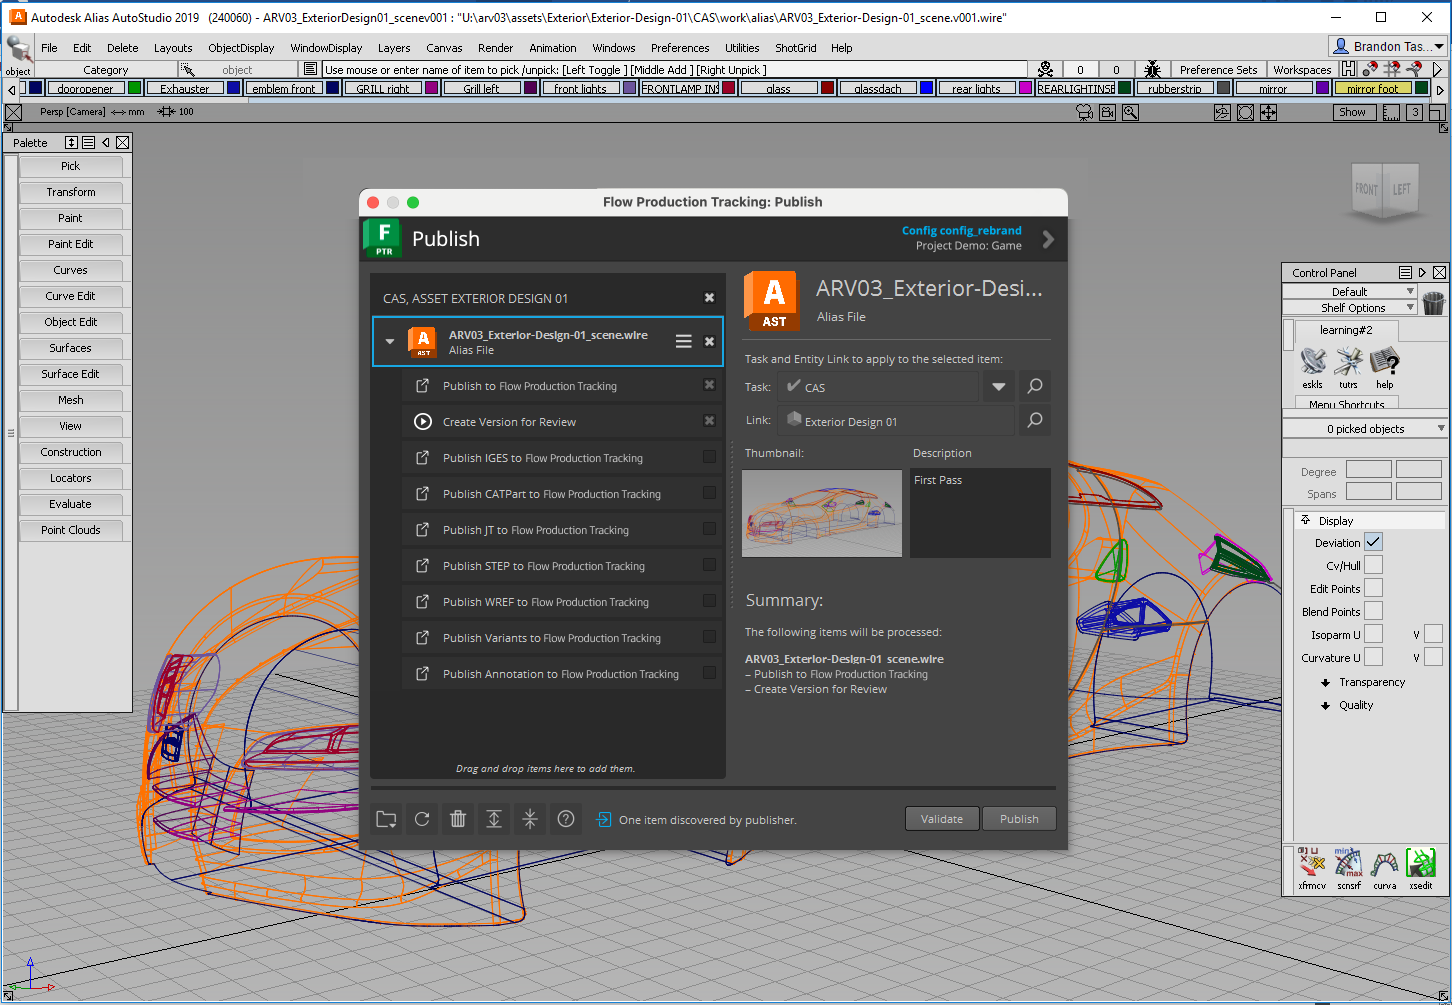
Task: Enable the Edit Points display checkbox
Action: pyautogui.click(x=1374, y=588)
